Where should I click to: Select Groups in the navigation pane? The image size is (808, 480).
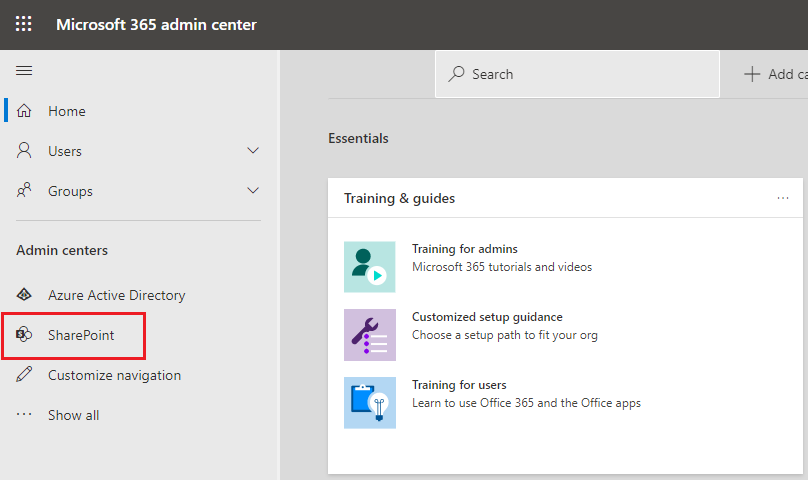tap(70, 191)
